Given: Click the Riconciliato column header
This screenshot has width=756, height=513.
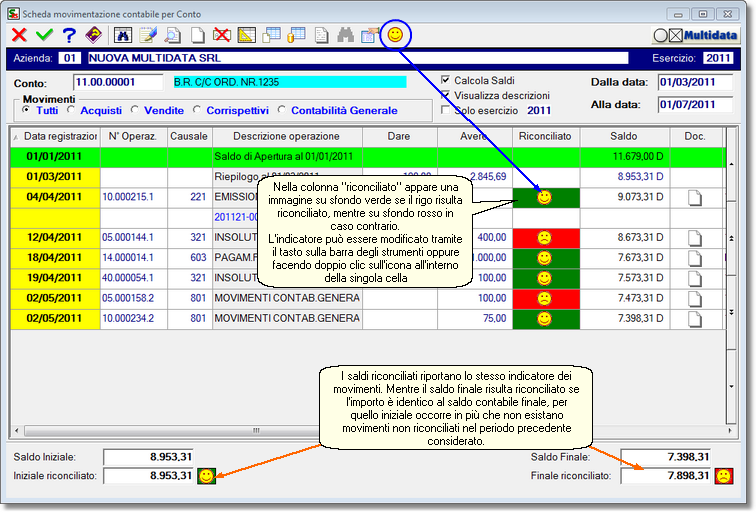Looking at the screenshot, I should 546,137.
